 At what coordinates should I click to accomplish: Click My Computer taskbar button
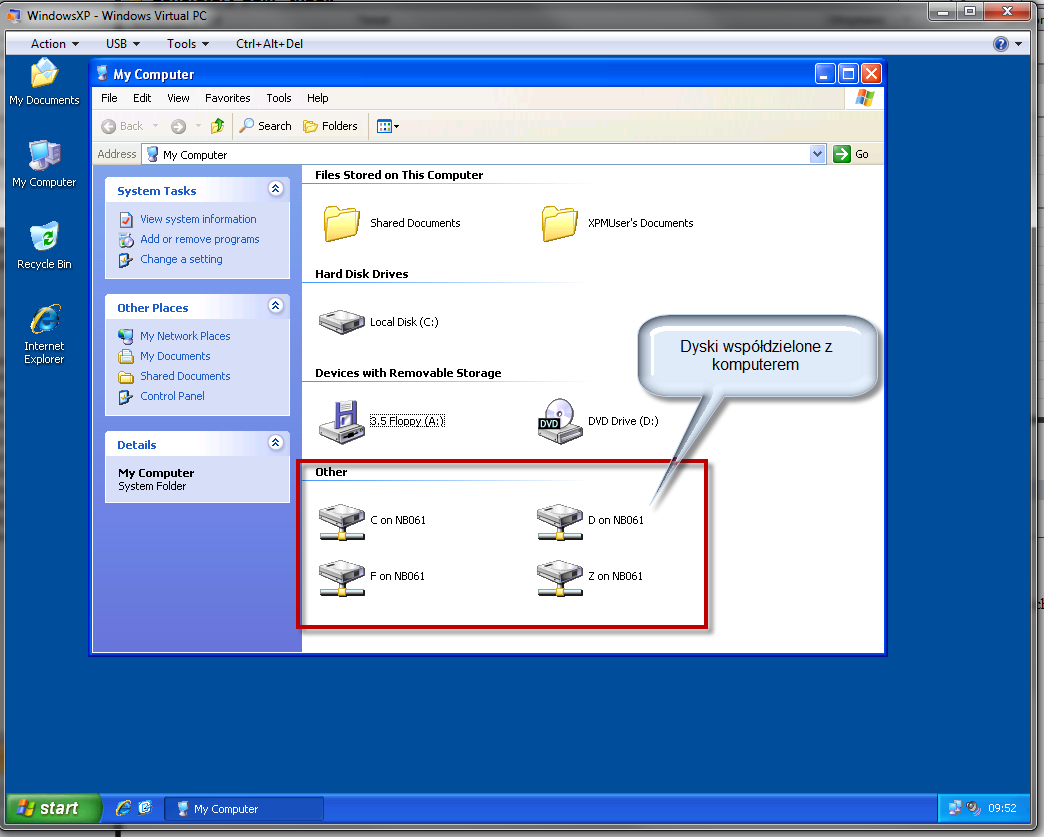[244, 809]
